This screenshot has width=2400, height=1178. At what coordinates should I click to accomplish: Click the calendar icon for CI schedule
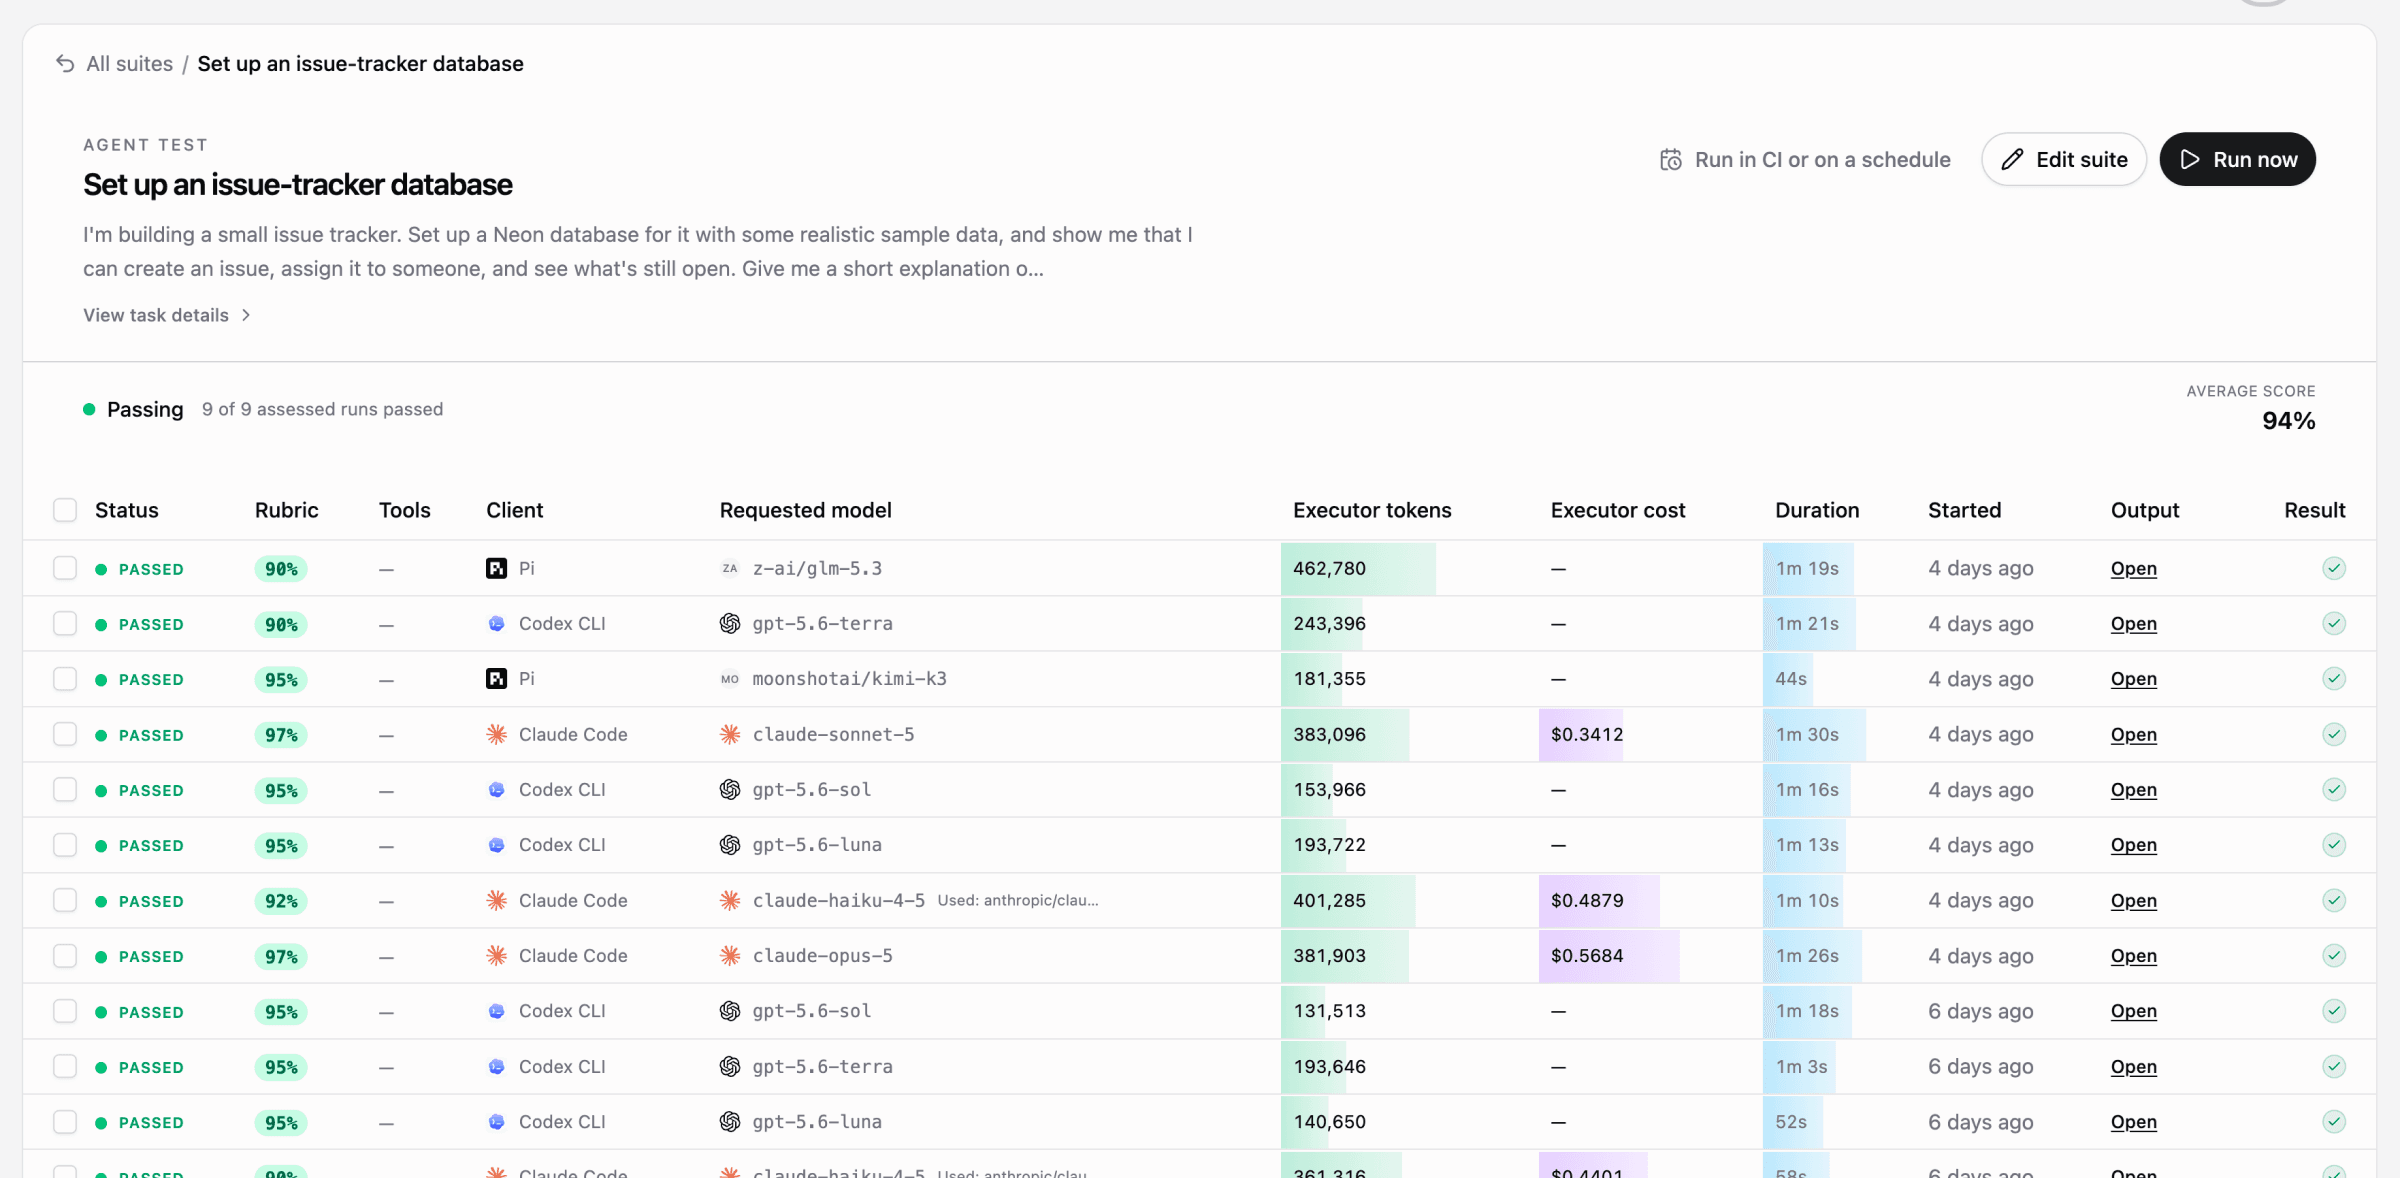click(x=1671, y=160)
